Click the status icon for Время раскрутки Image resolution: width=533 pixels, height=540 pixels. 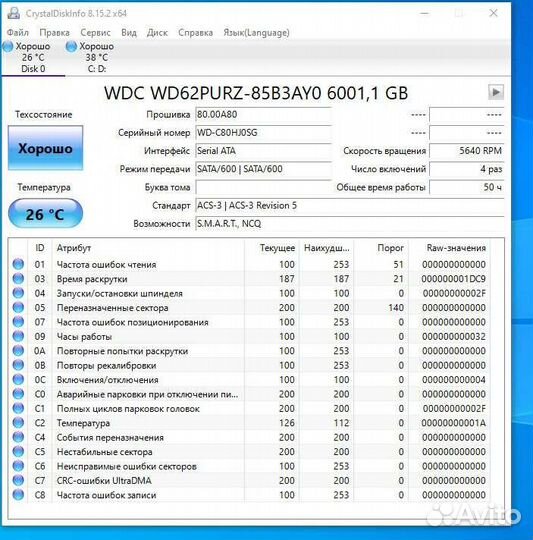pyautogui.click(x=18, y=279)
